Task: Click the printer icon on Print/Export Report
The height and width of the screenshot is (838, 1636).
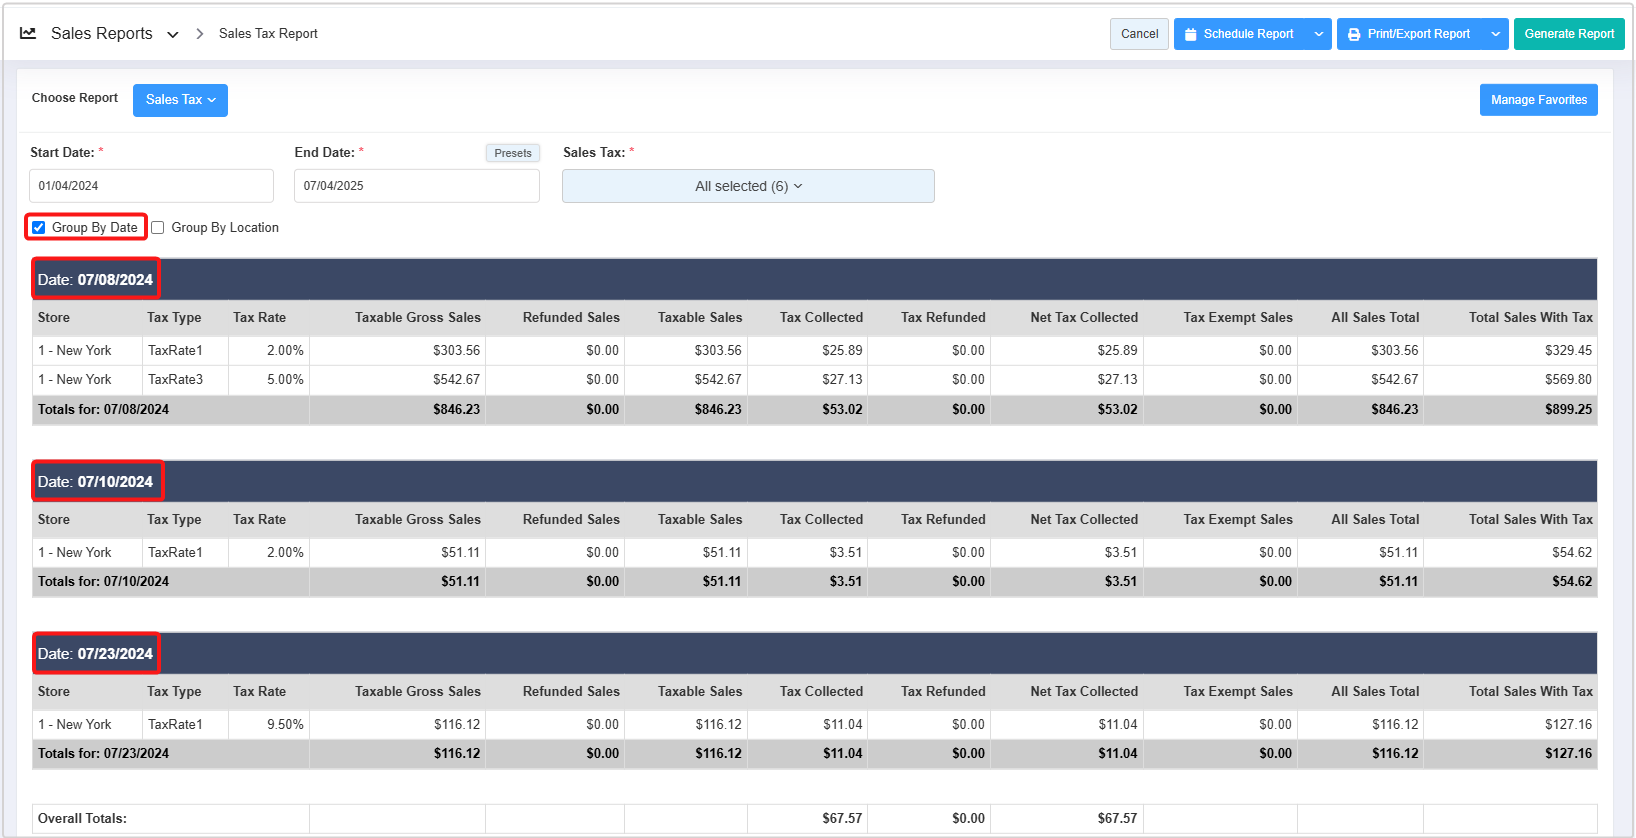Action: click(1354, 34)
